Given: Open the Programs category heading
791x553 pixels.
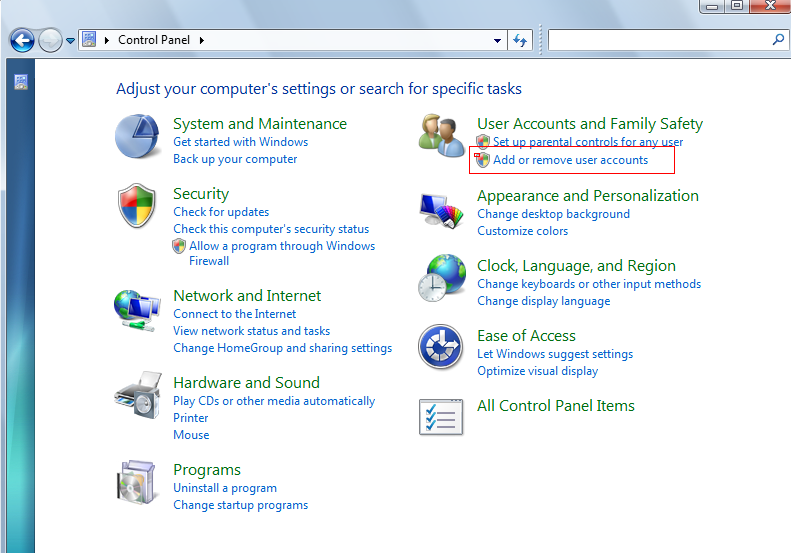Looking at the screenshot, I should pos(207,470).
